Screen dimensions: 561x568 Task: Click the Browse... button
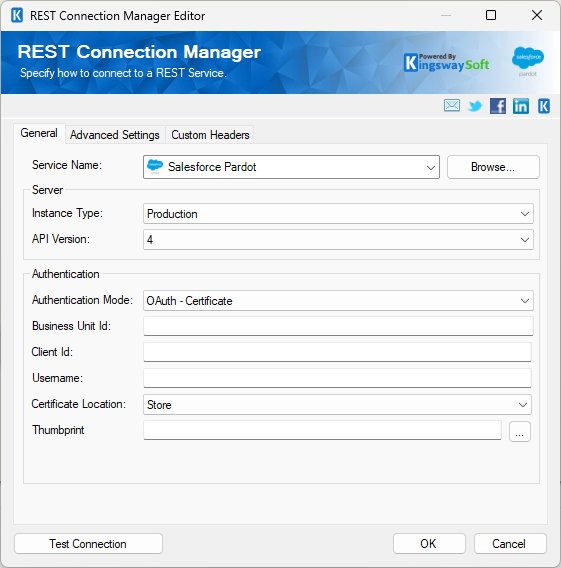coord(493,167)
